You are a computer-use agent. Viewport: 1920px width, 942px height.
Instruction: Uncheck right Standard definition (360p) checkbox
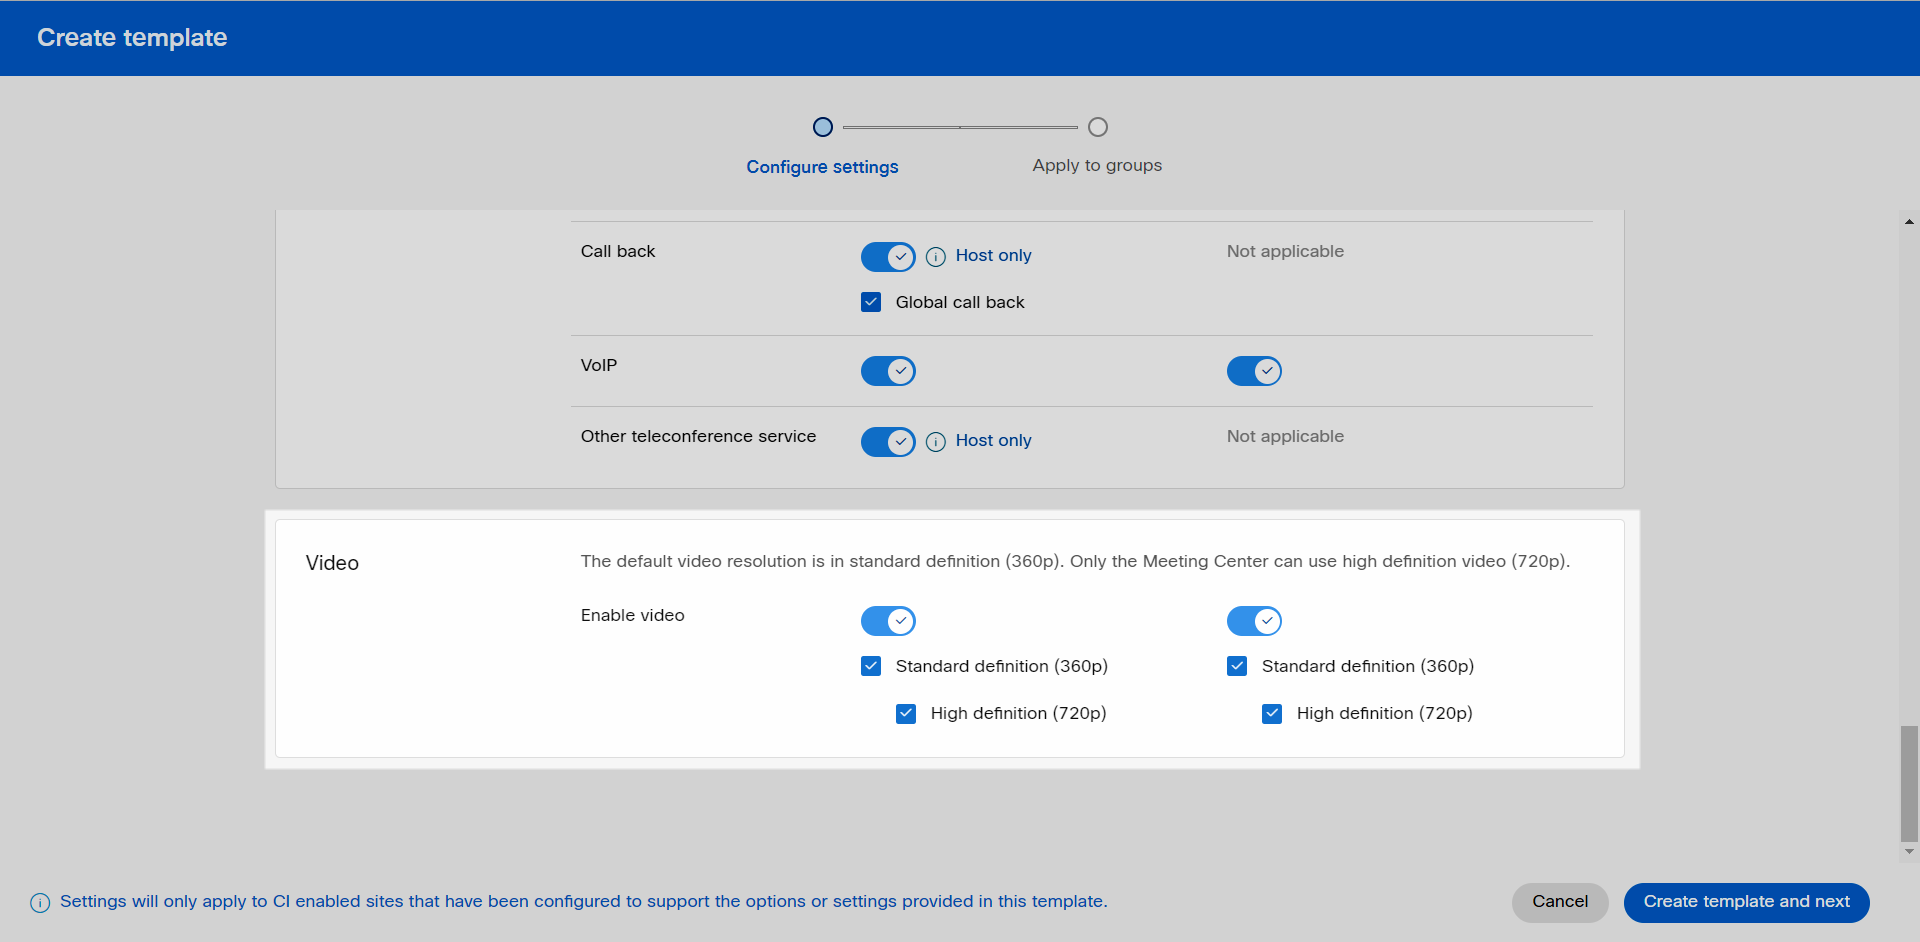tap(1237, 666)
